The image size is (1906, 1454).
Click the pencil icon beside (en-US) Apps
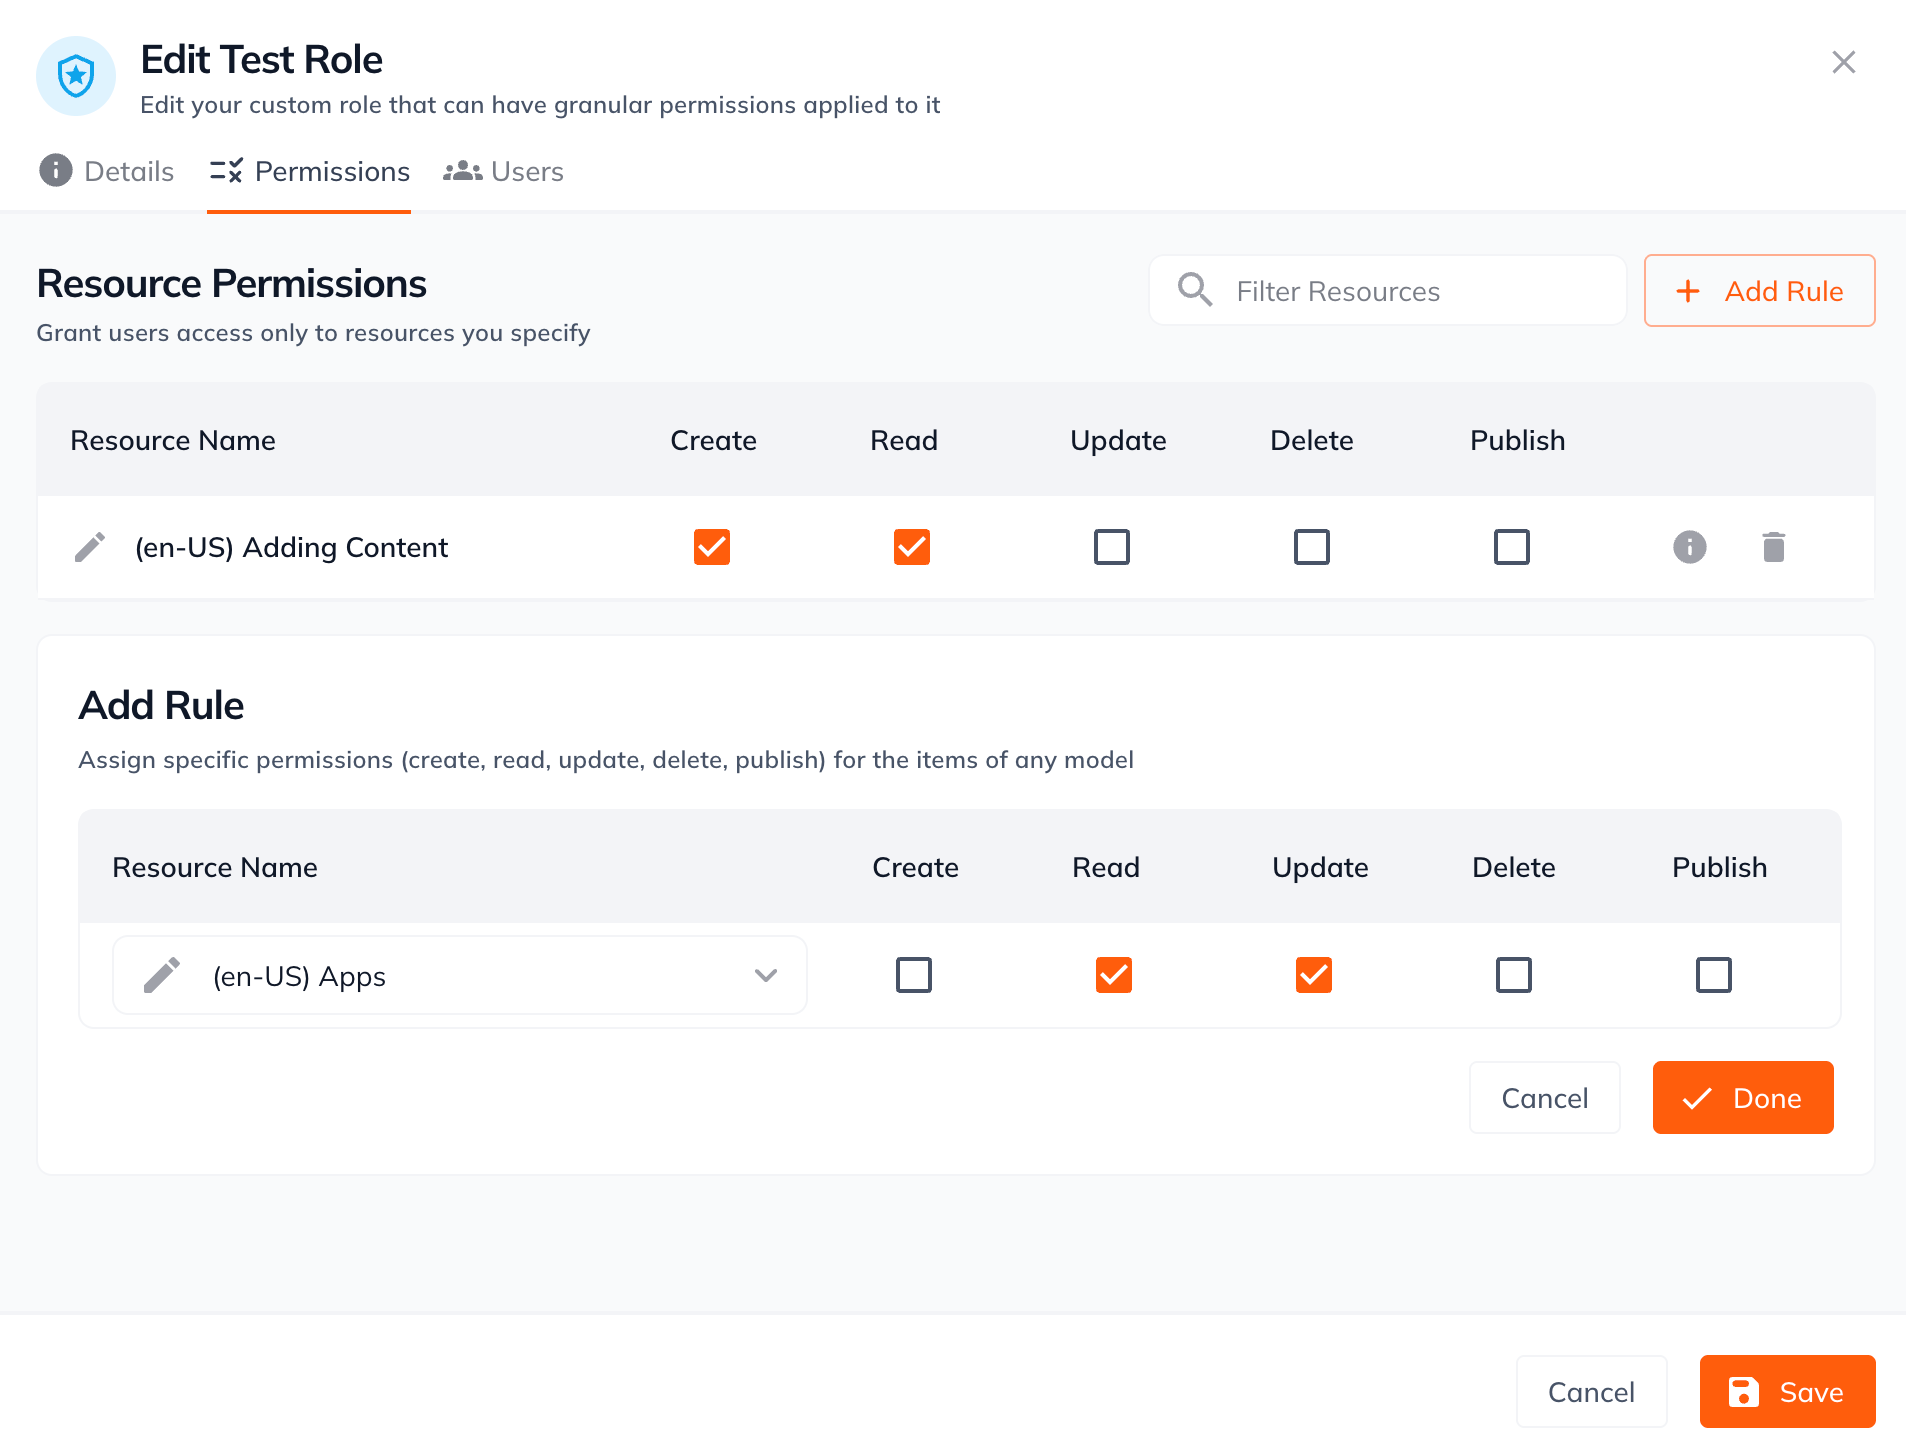161,975
